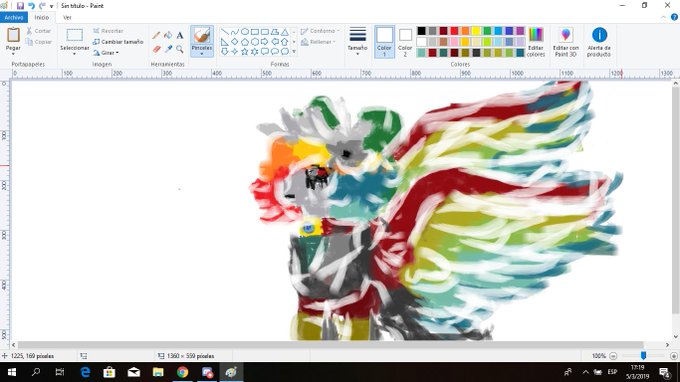Open Alerta de producto
This screenshot has height=382, width=680.
click(599, 42)
